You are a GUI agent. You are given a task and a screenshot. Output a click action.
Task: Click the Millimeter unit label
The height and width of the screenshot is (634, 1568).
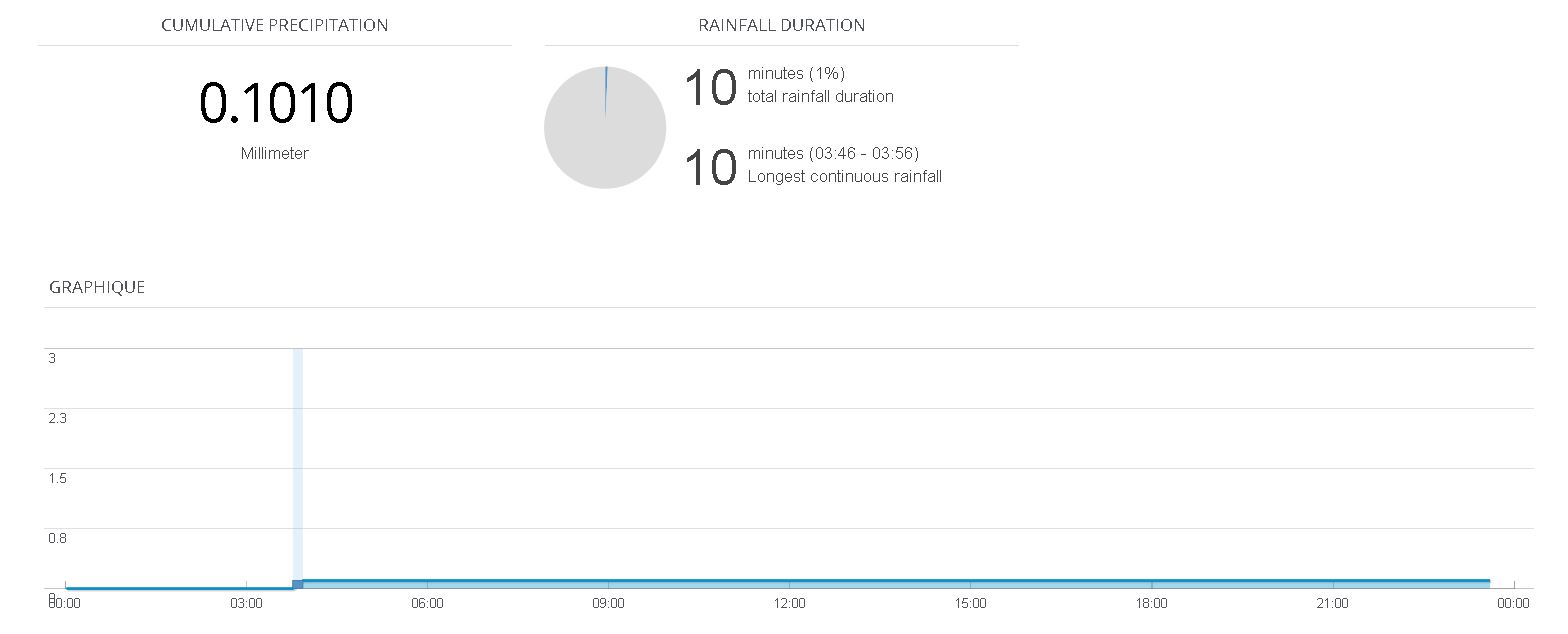click(274, 154)
